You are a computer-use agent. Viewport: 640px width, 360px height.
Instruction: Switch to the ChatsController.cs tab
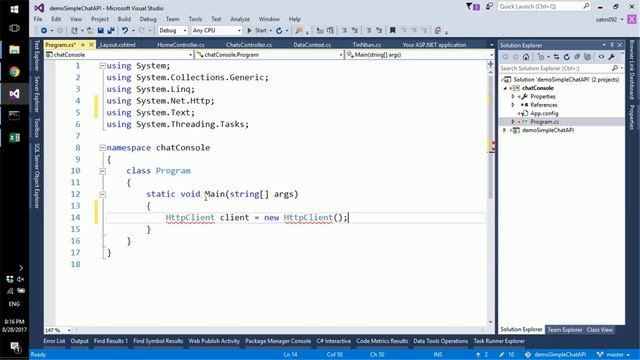coord(249,45)
